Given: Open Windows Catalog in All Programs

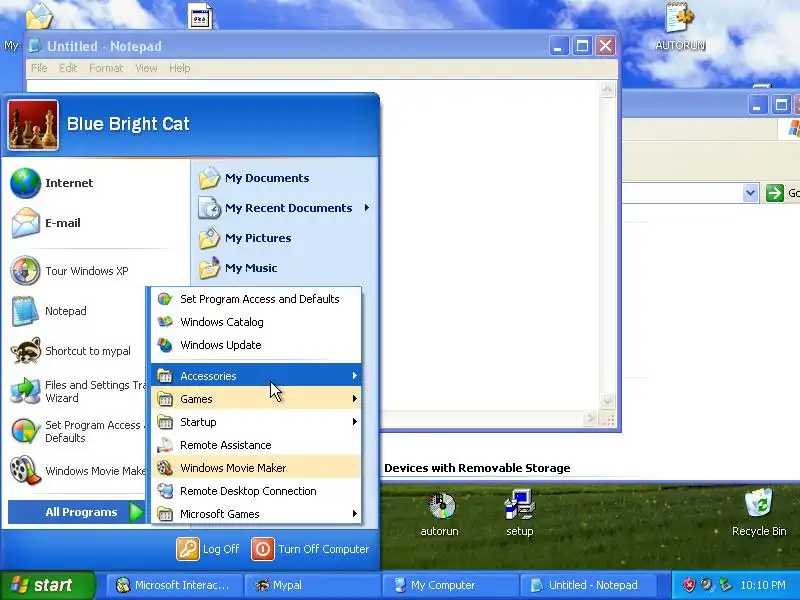Looking at the screenshot, I should 256,322.
